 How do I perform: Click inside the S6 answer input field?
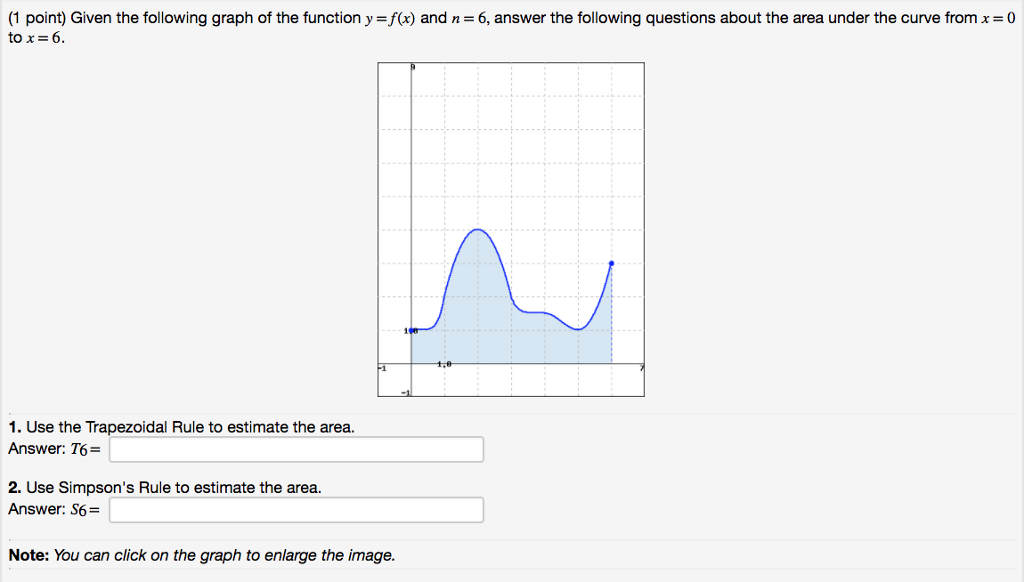[x=295, y=509]
